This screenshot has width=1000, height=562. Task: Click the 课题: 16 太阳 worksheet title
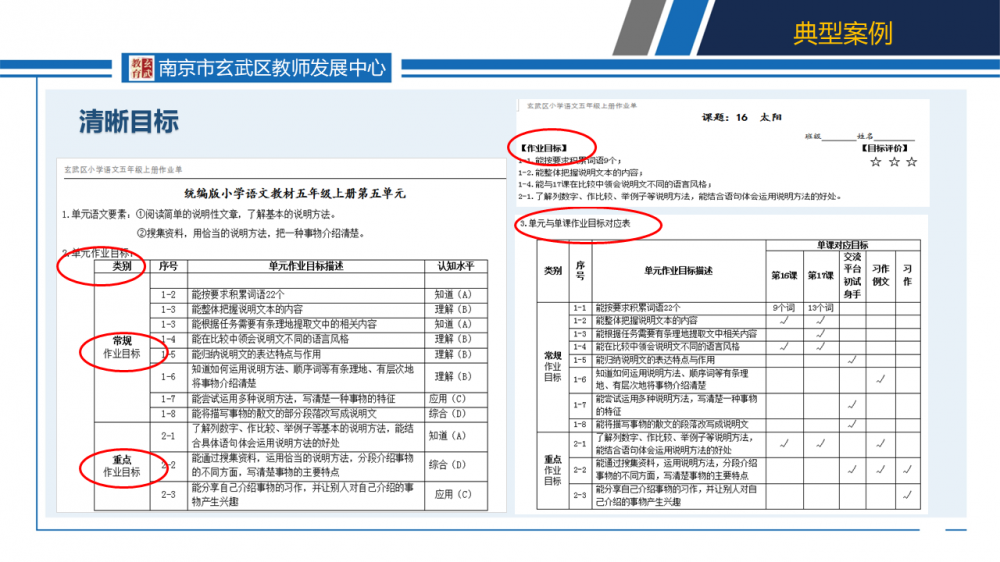(x=742, y=117)
